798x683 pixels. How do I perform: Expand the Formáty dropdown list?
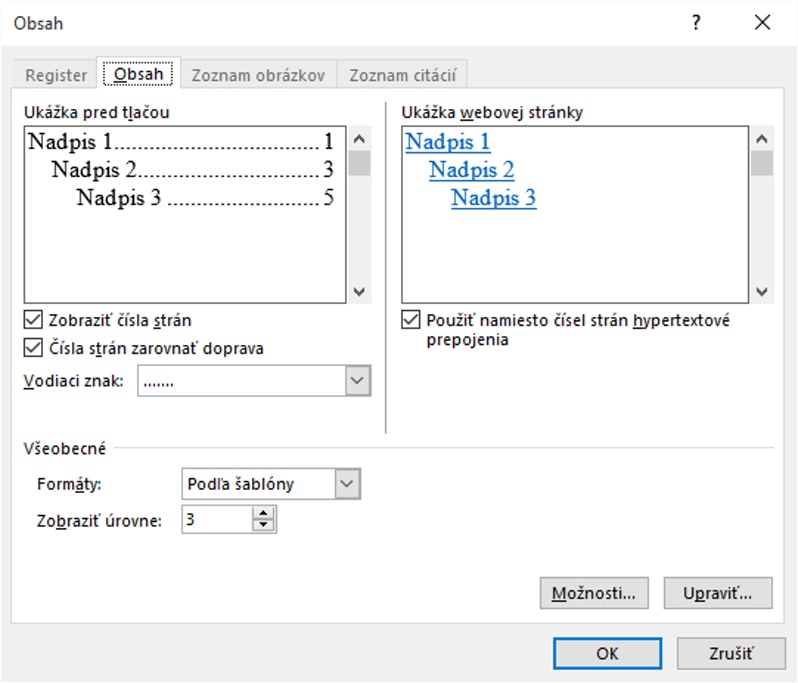[x=347, y=484]
